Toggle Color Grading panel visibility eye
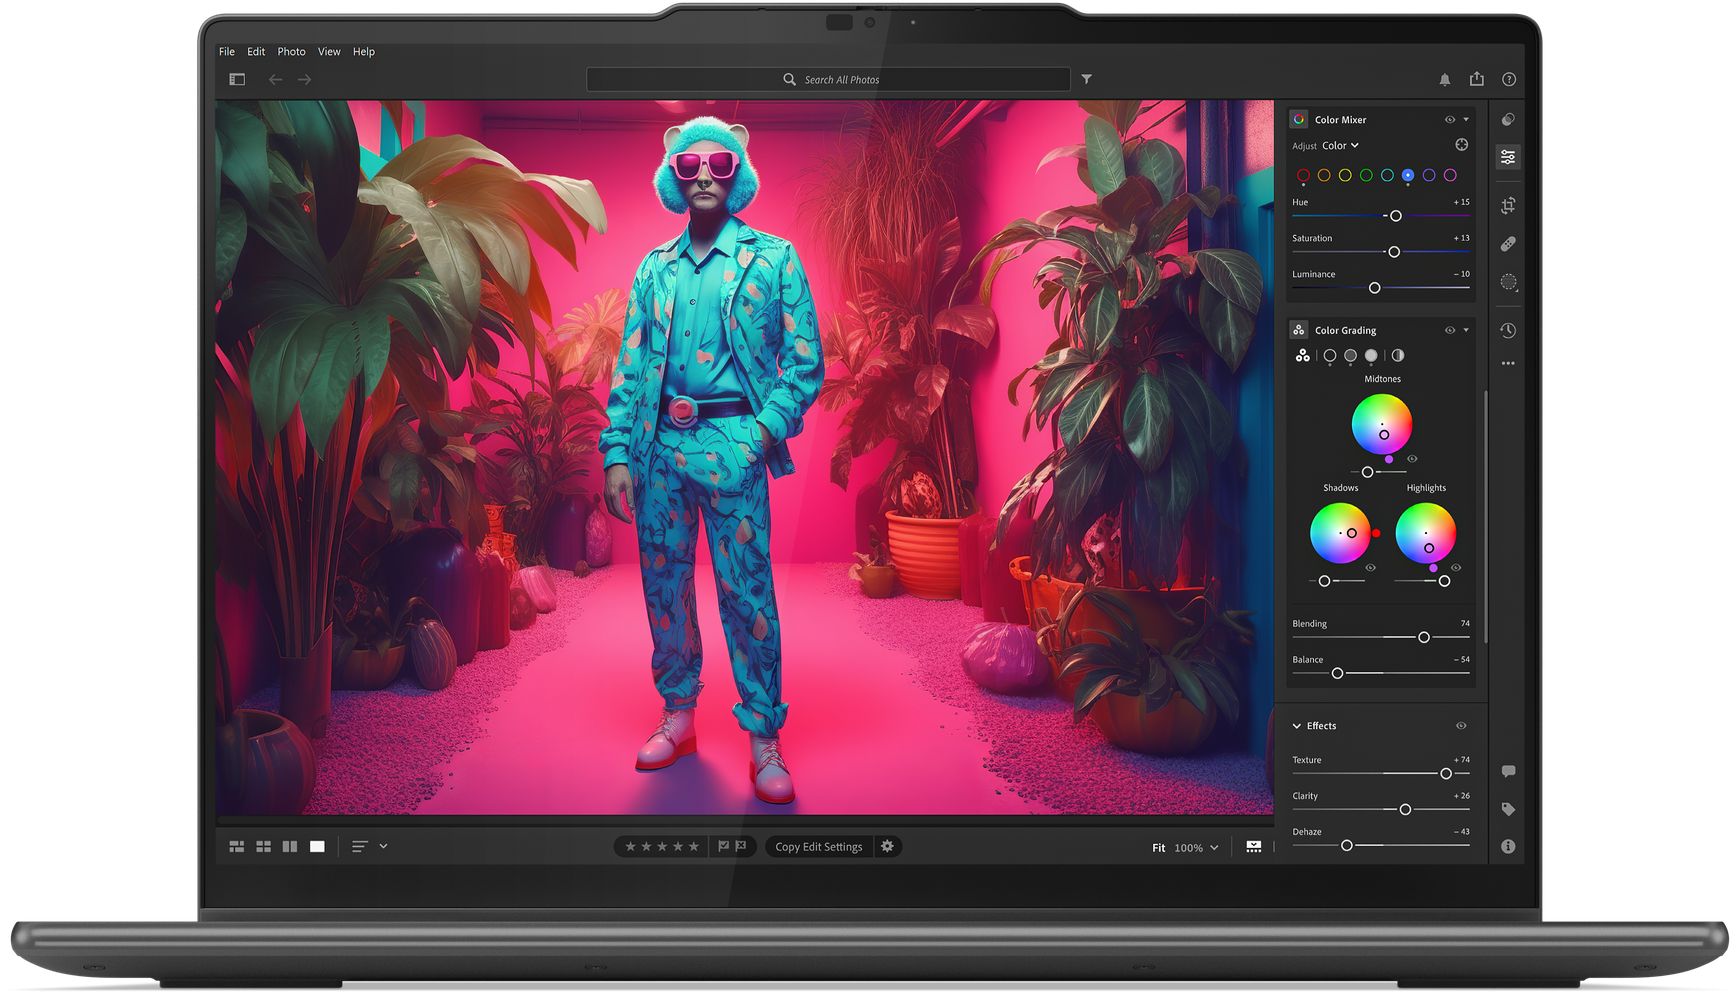Viewport: 1736px width, 992px height. pyautogui.click(x=1449, y=330)
